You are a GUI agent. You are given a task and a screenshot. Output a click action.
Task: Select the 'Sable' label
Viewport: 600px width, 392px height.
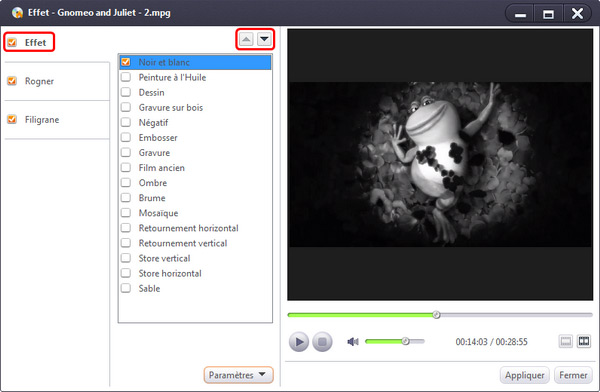pos(149,288)
